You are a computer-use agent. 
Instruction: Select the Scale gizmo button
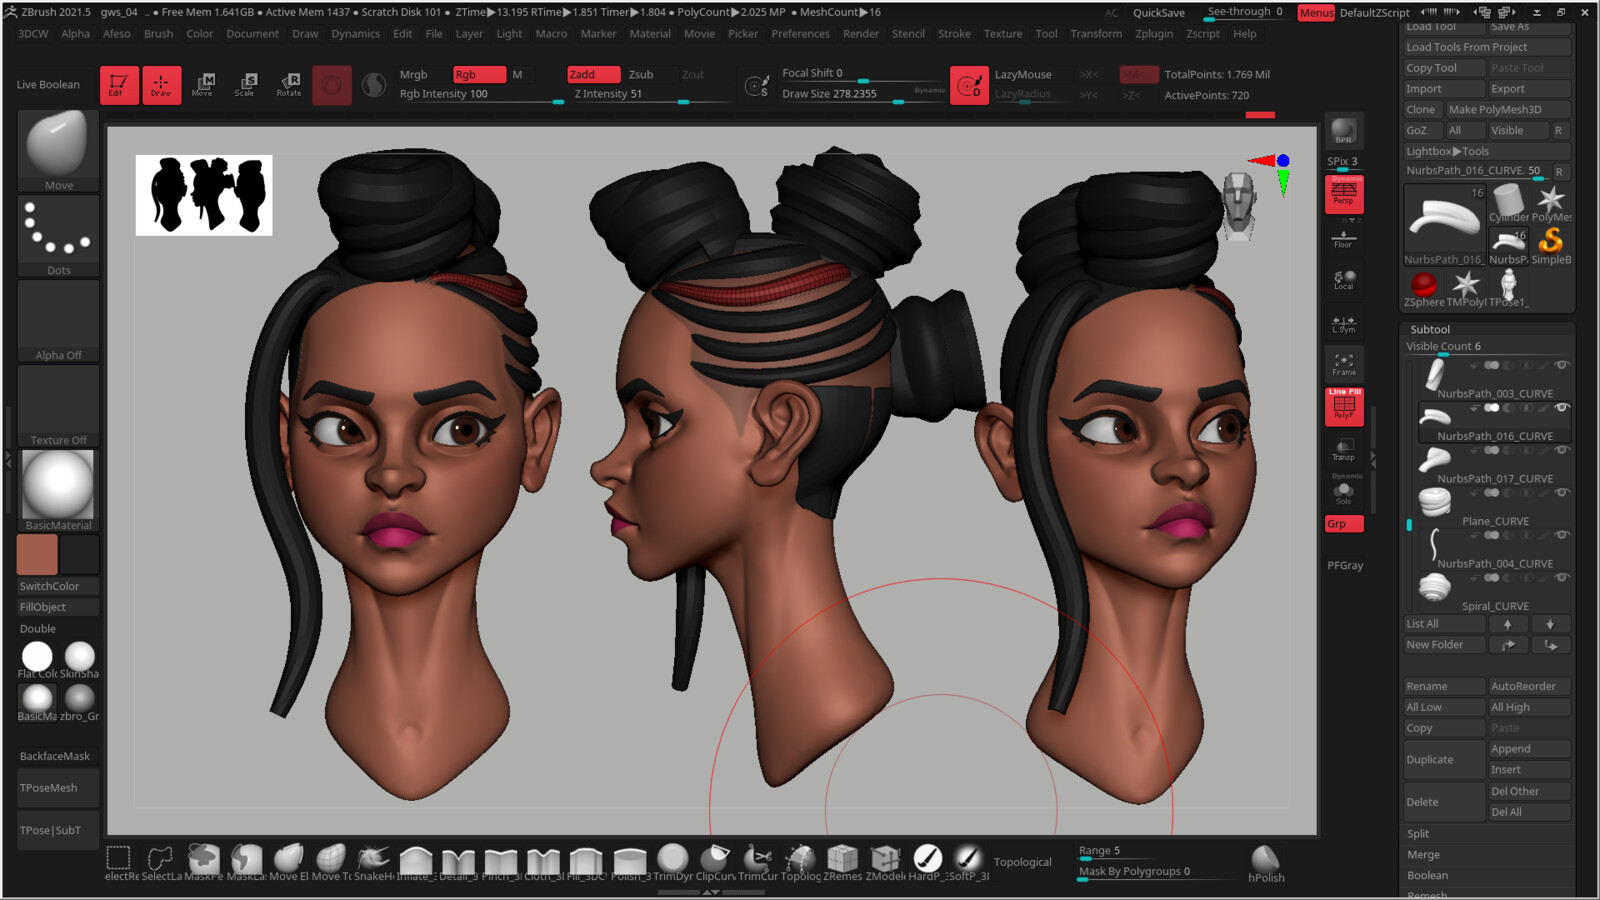click(x=245, y=85)
